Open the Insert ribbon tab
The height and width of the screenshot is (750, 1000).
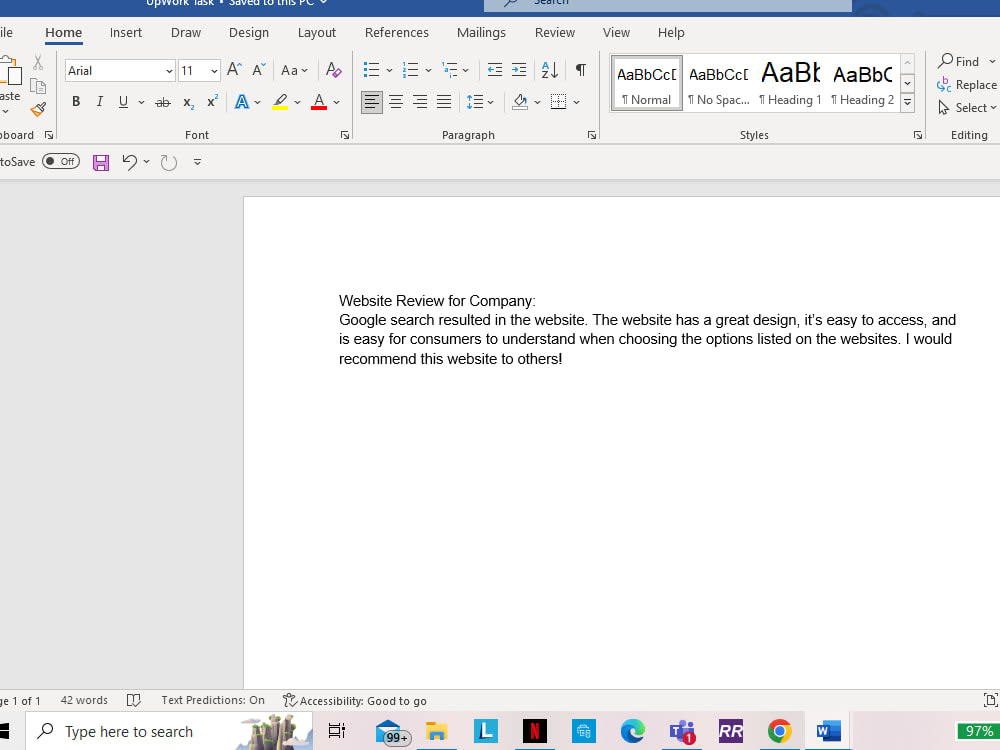(x=126, y=33)
